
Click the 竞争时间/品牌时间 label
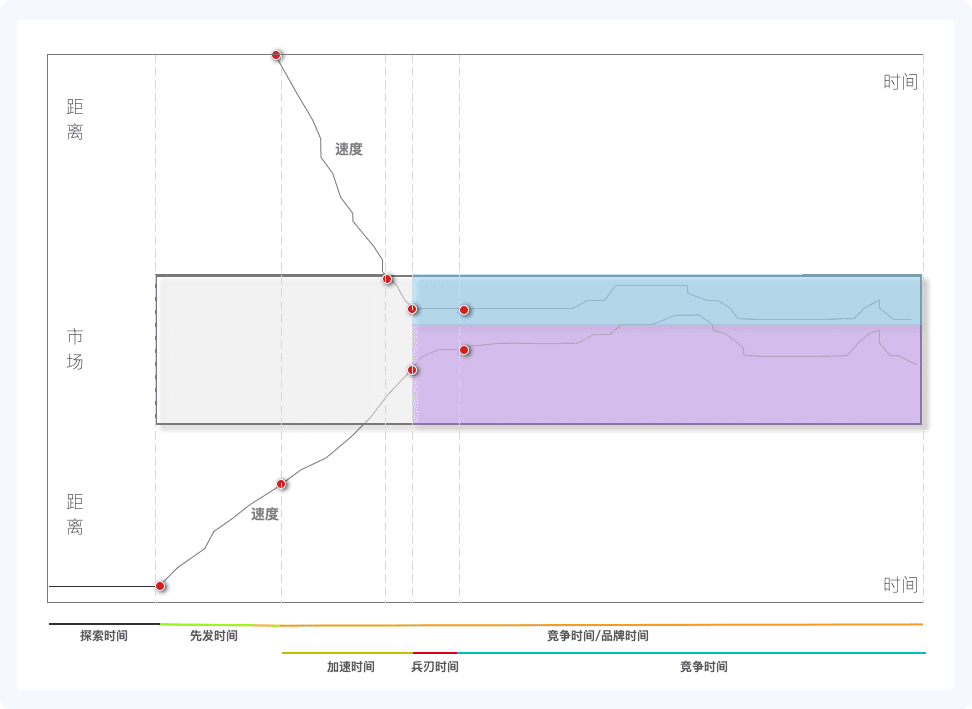point(598,636)
